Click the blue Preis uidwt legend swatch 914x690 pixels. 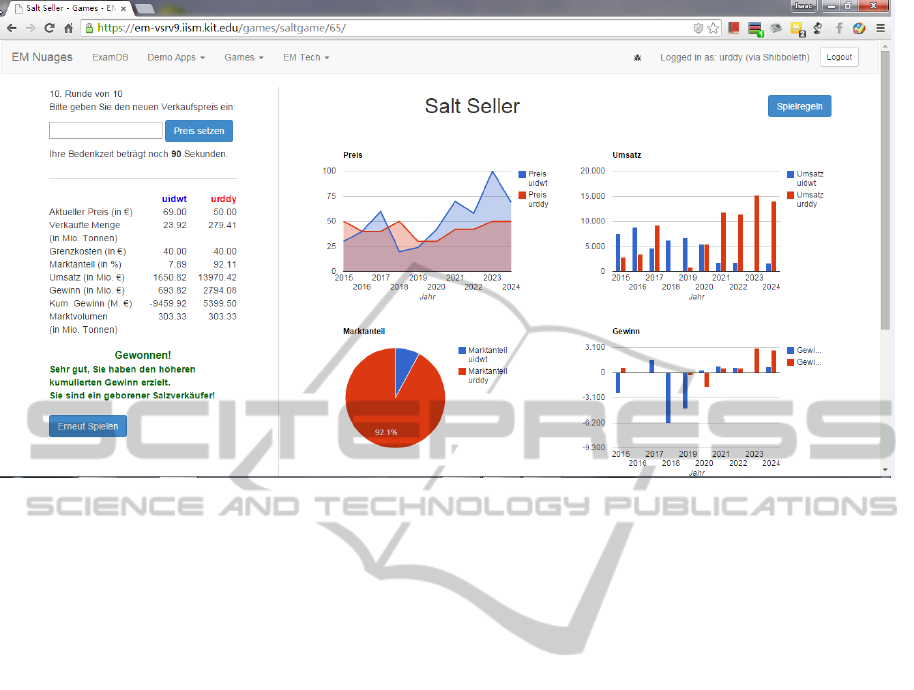tap(522, 175)
